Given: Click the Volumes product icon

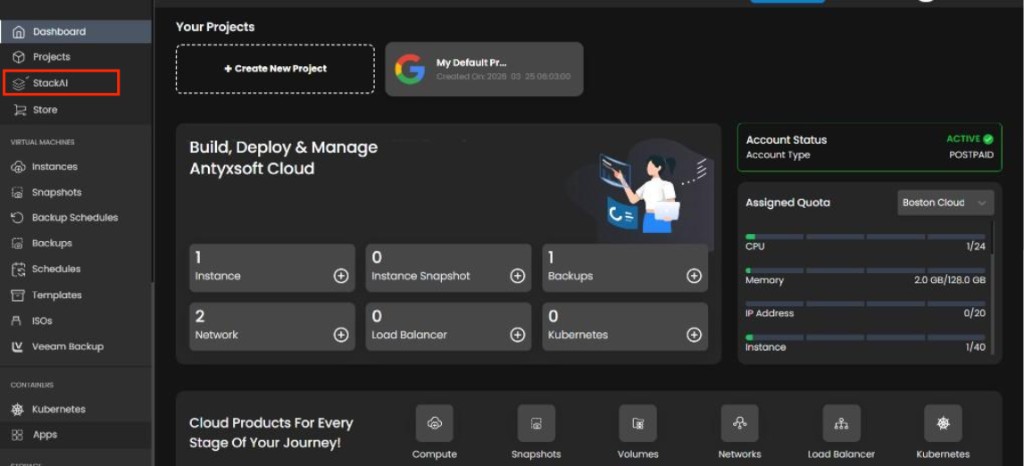Looking at the screenshot, I should point(637,423).
